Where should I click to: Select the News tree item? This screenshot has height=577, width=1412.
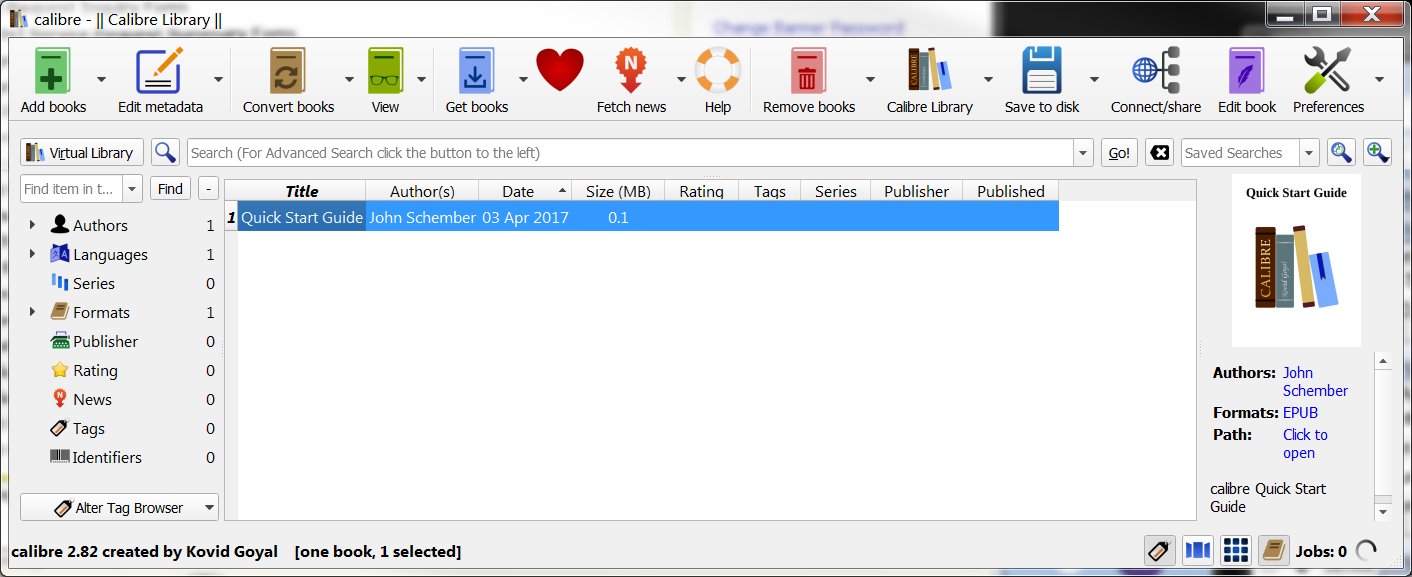click(x=92, y=399)
